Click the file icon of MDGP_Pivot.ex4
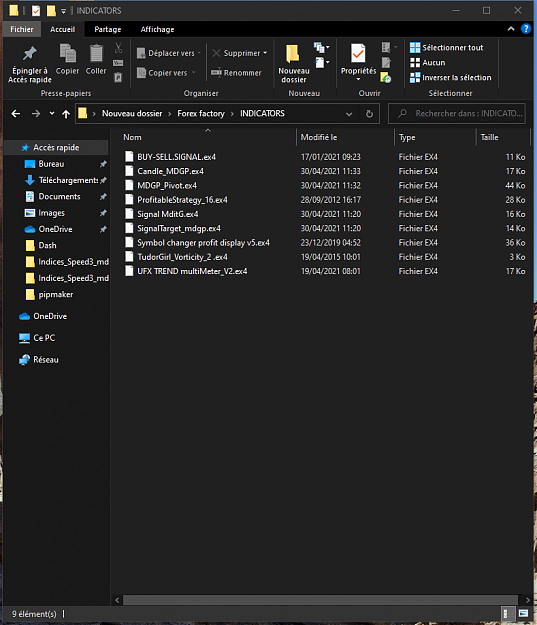This screenshot has height=625, width=537. (x=129, y=185)
